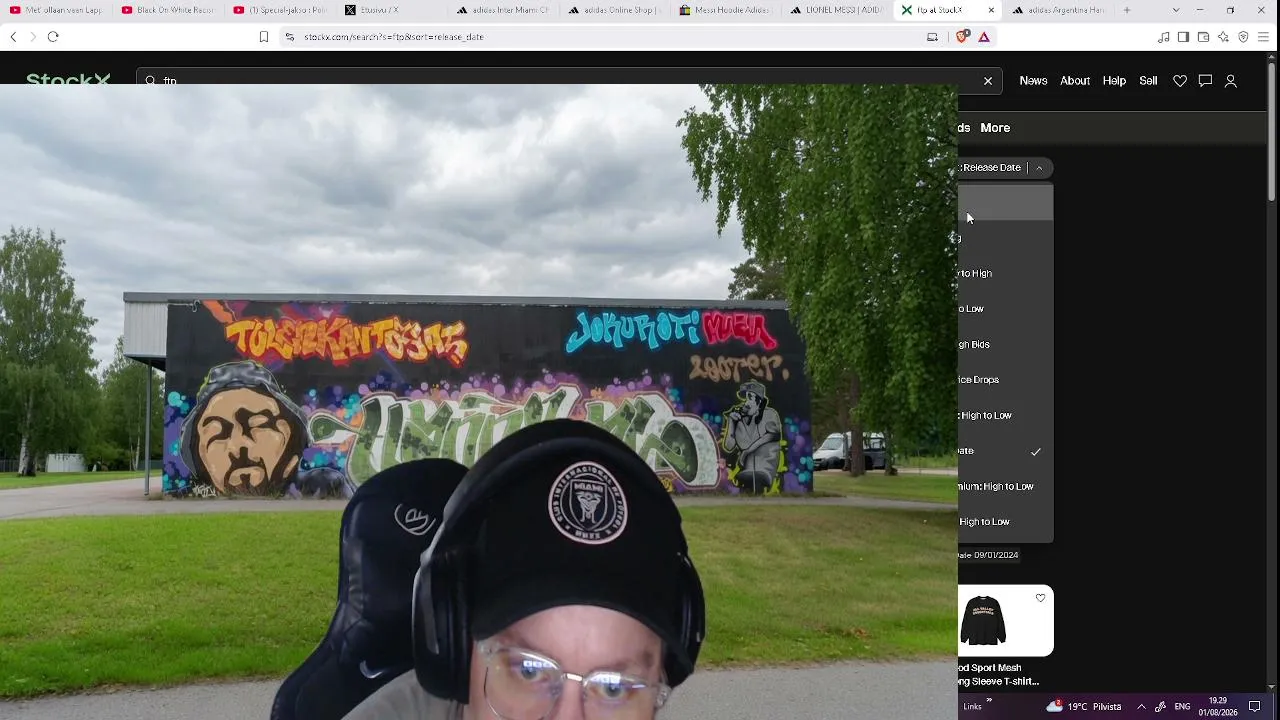
Task: Open the Brave Shields icon
Action: pos(962,37)
